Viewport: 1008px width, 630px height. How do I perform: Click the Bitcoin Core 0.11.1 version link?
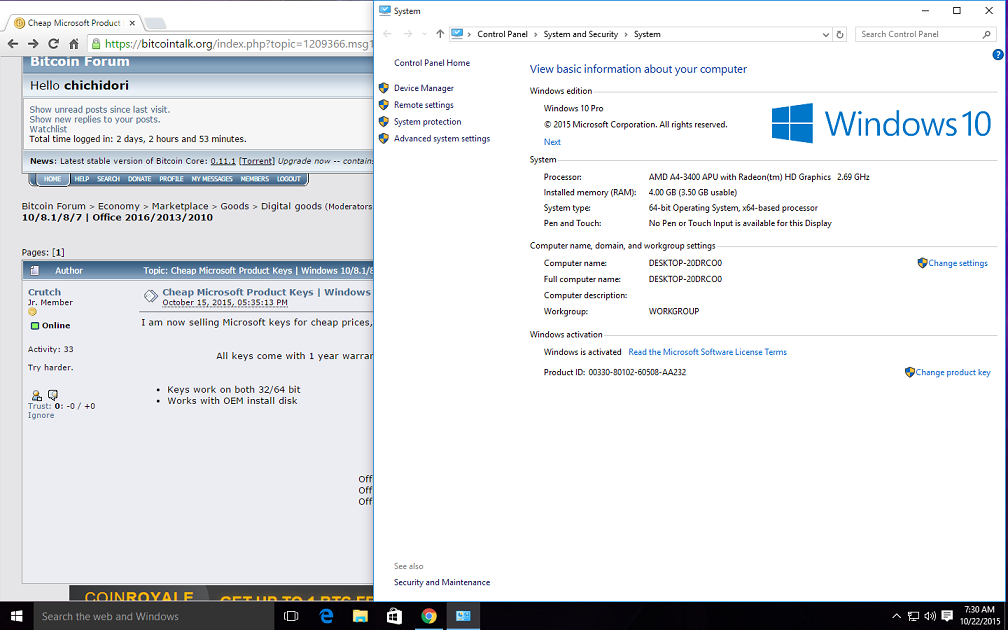(x=223, y=161)
